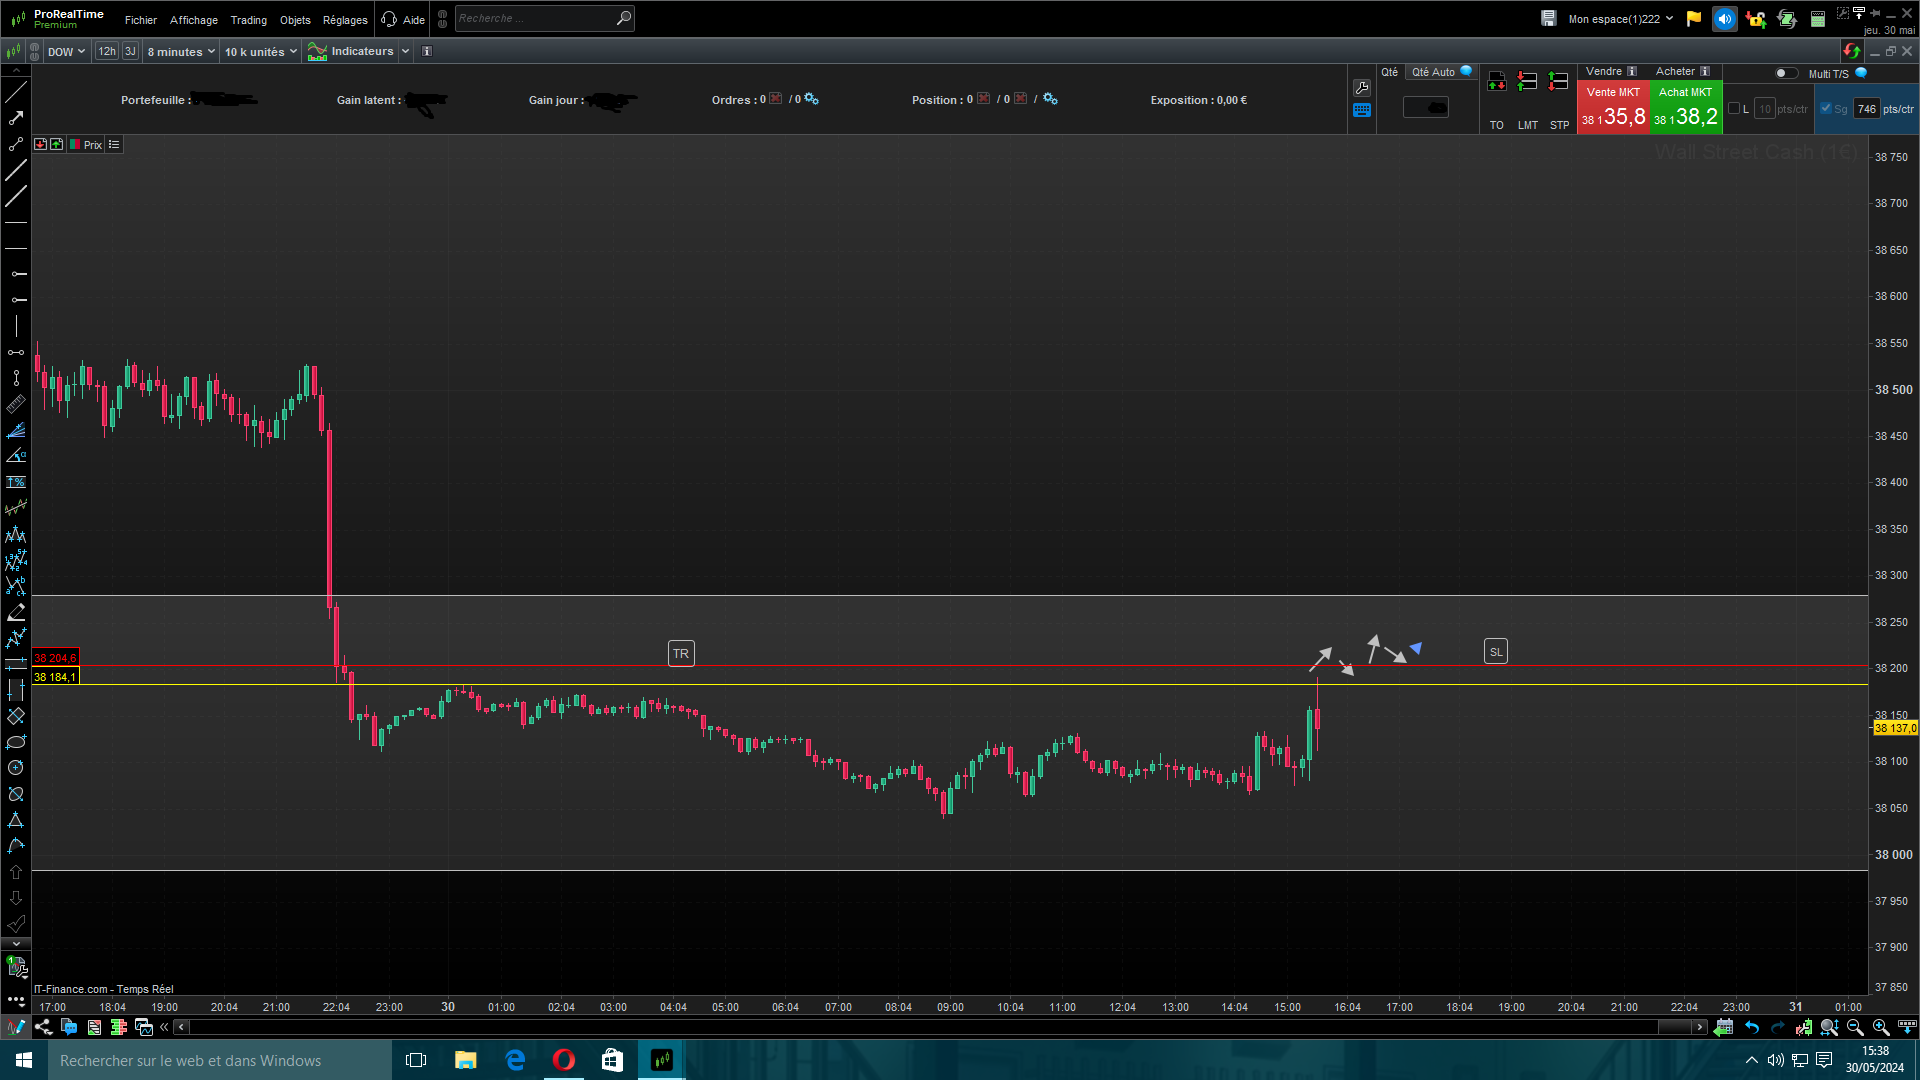Click the wrench settings icon in order panel
The width and height of the screenshot is (1920, 1080).
1362,88
